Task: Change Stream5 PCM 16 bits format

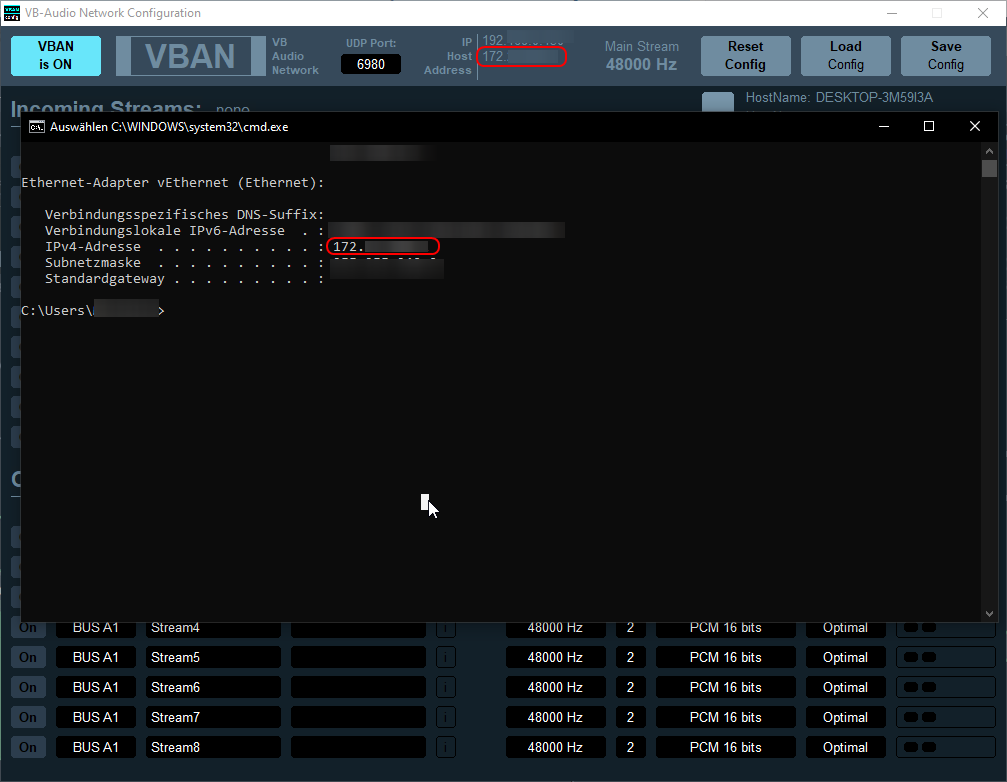Action: tap(726, 657)
